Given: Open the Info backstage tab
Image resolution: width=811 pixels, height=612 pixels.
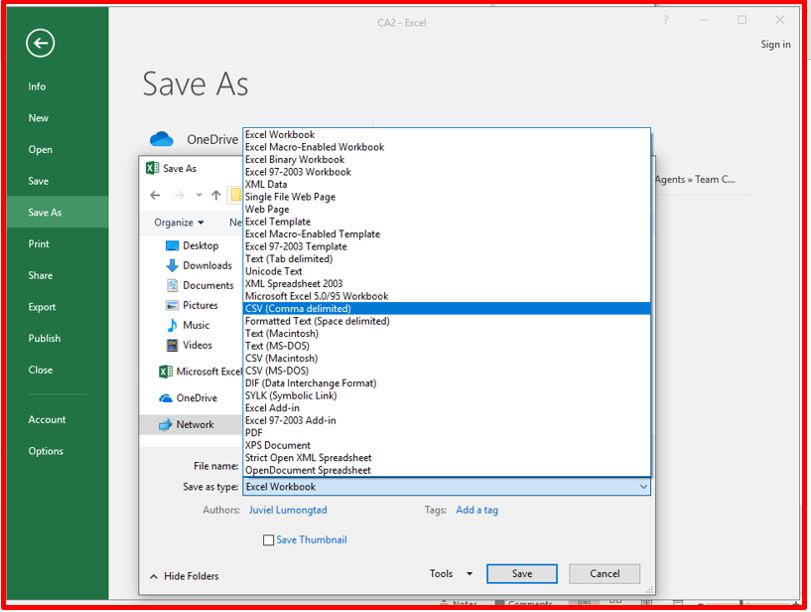Looking at the screenshot, I should [57, 86].
